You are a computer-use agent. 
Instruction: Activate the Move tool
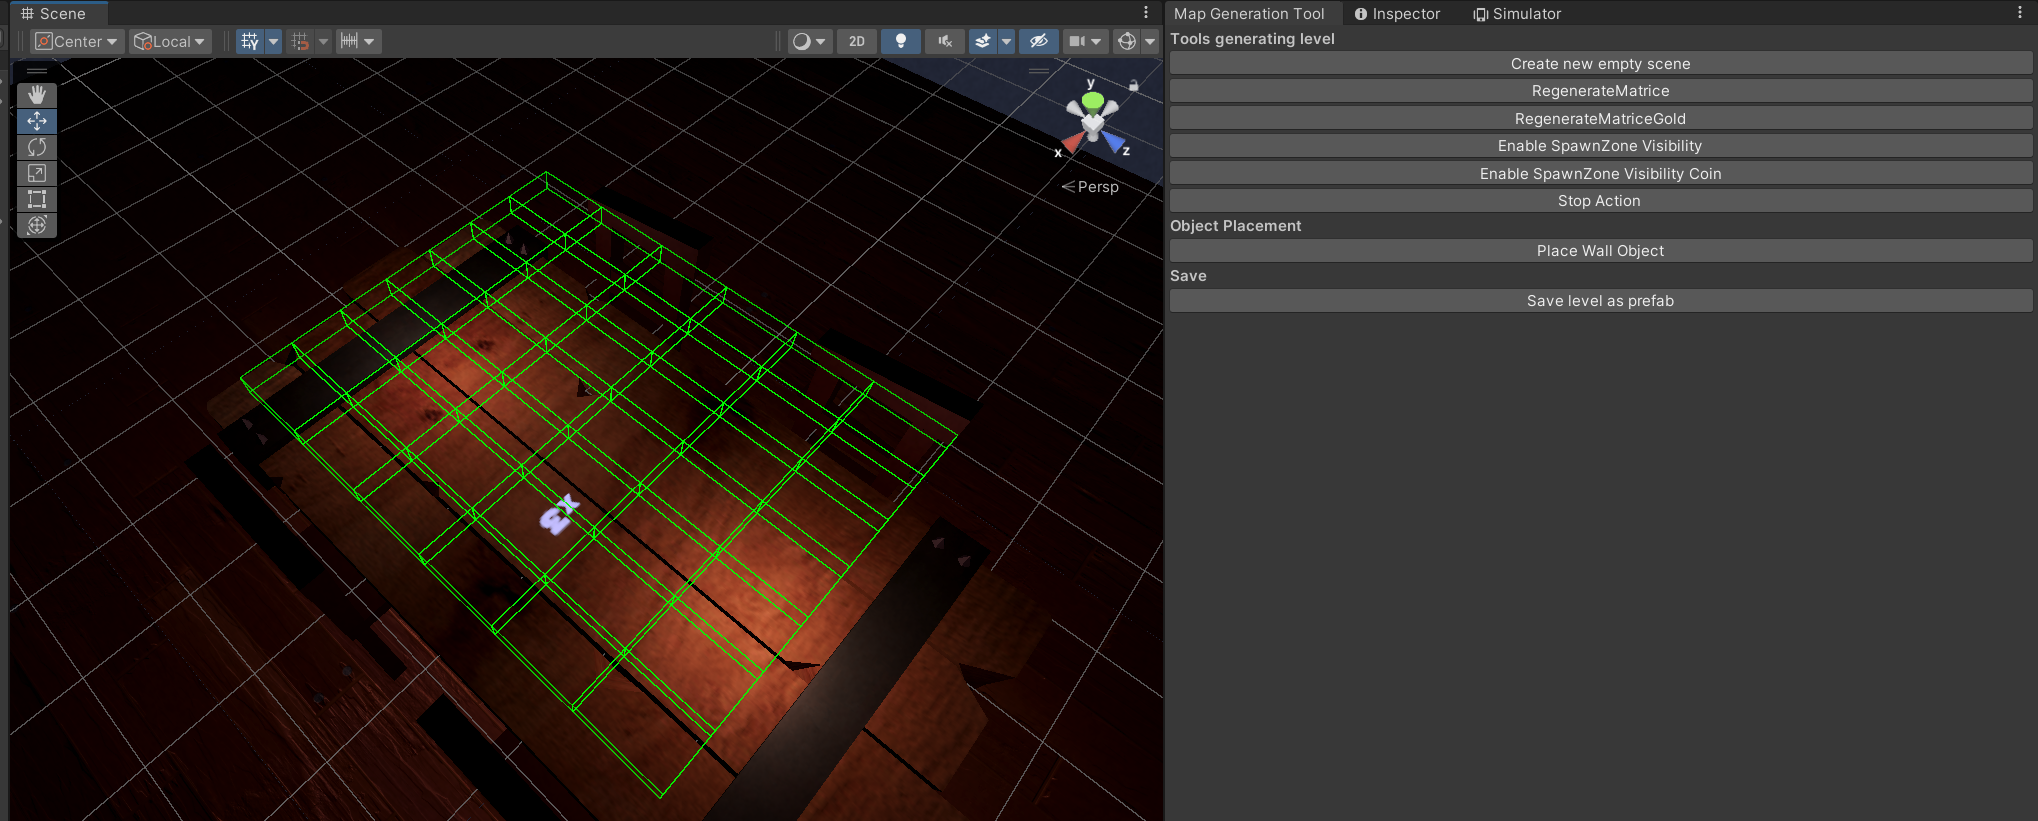click(x=37, y=121)
